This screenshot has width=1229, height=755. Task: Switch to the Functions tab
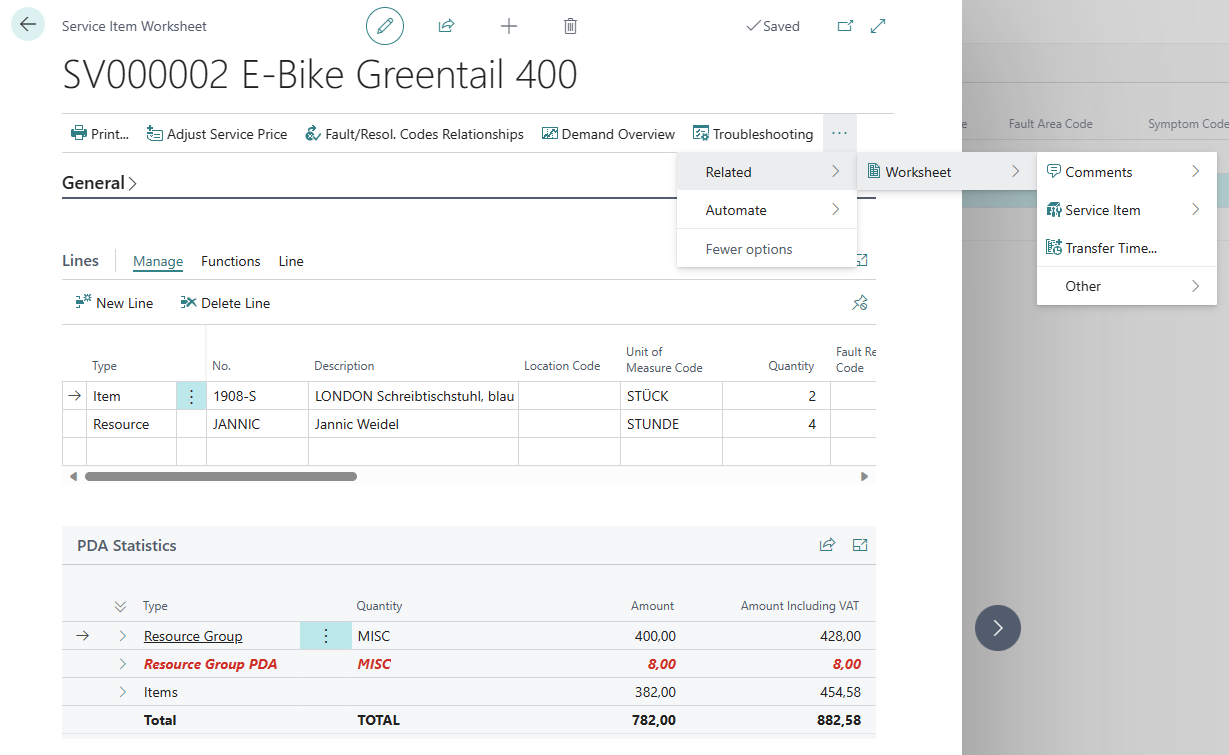(230, 261)
